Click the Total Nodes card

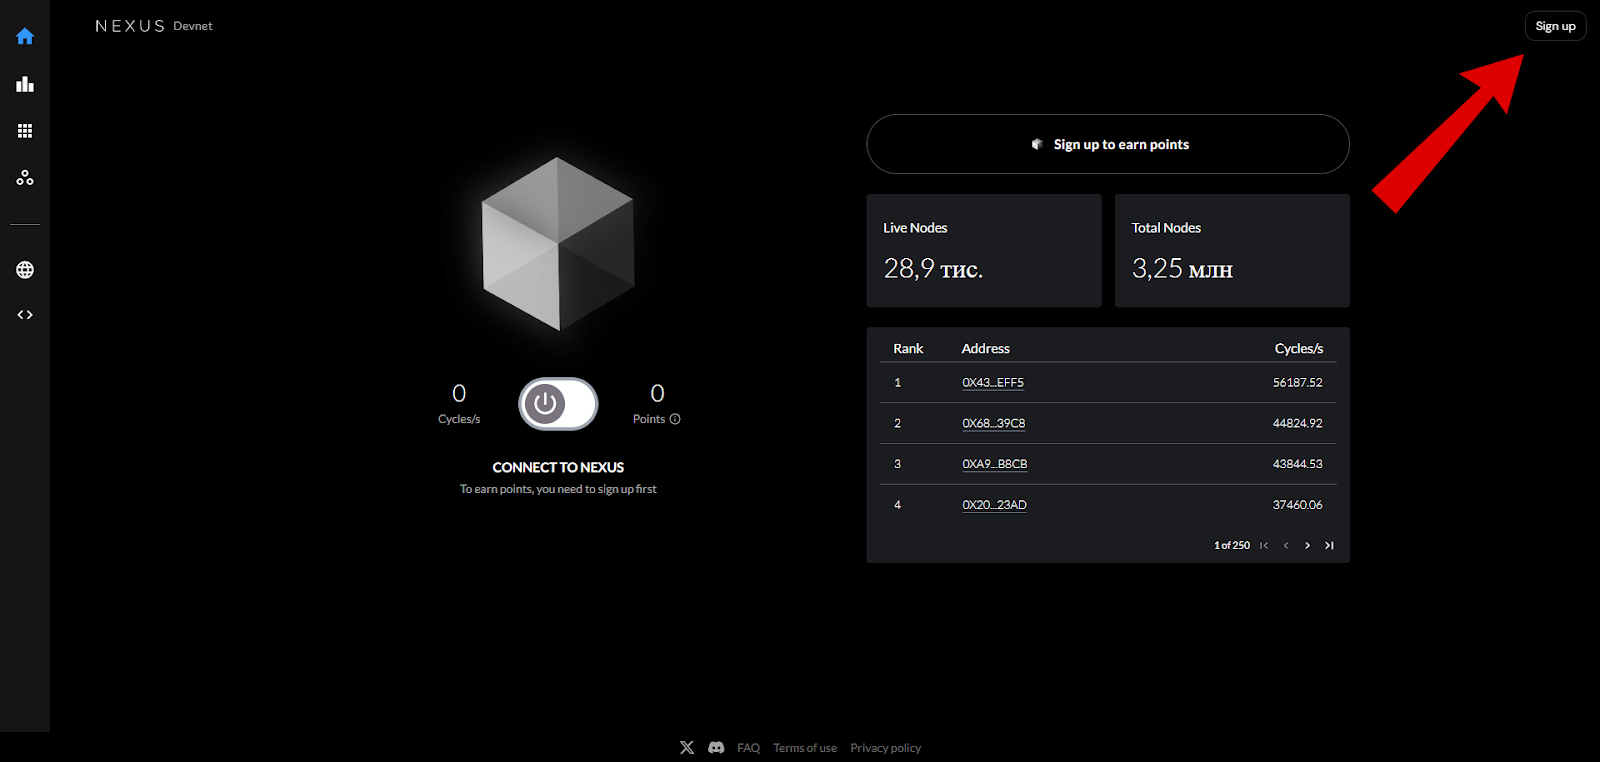[1232, 251]
